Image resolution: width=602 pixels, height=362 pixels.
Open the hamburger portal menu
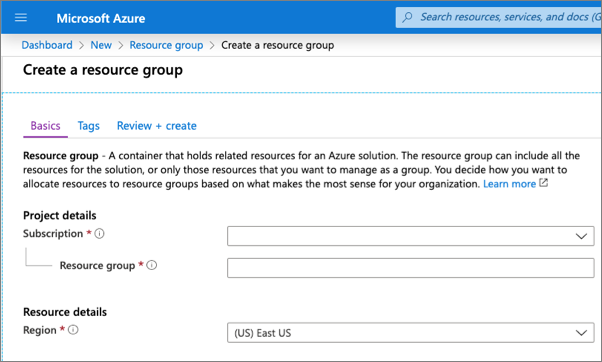[x=21, y=18]
